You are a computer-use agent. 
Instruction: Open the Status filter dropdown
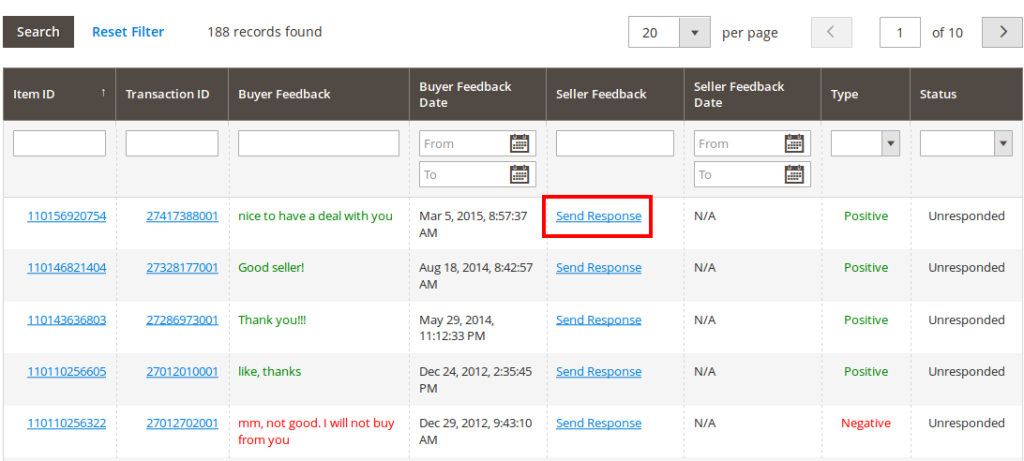pyautogui.click(x=1003, y=144)
